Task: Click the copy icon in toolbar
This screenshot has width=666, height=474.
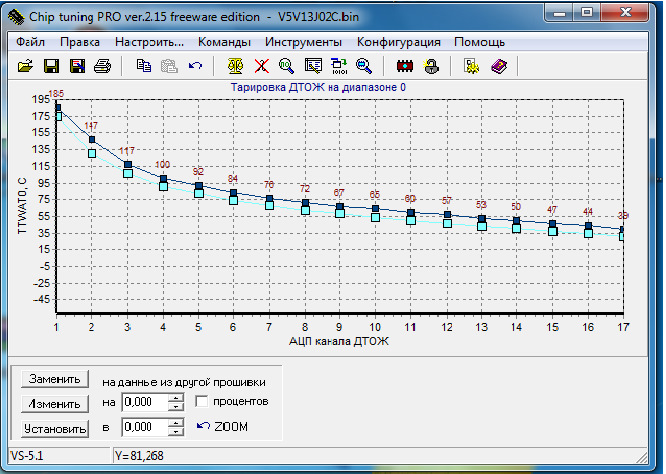Action: pyautogui.click(x=144, y=67)
